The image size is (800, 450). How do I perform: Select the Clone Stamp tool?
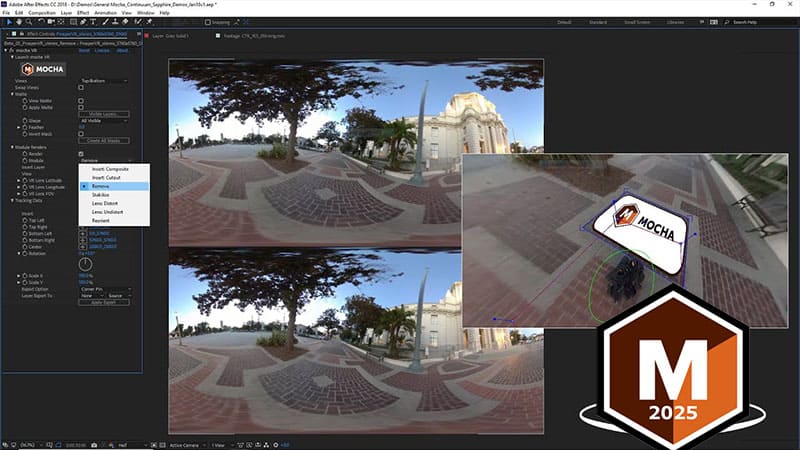(x=115, y=22)
